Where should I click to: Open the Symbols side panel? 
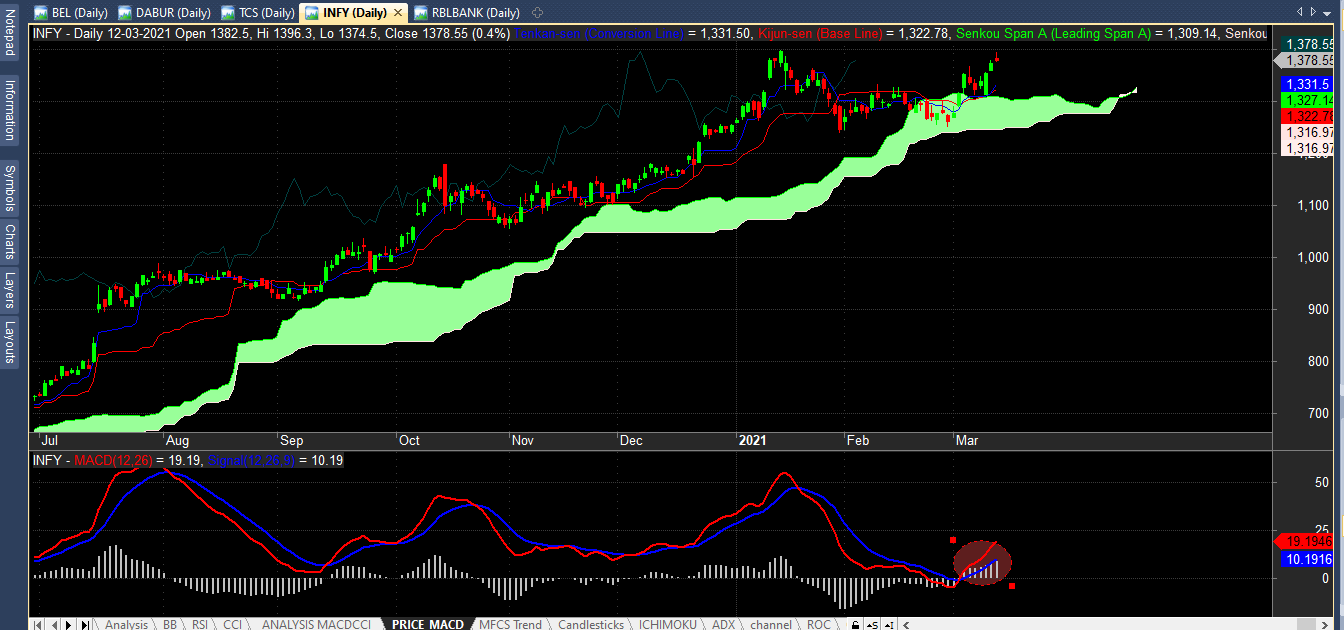9,187
